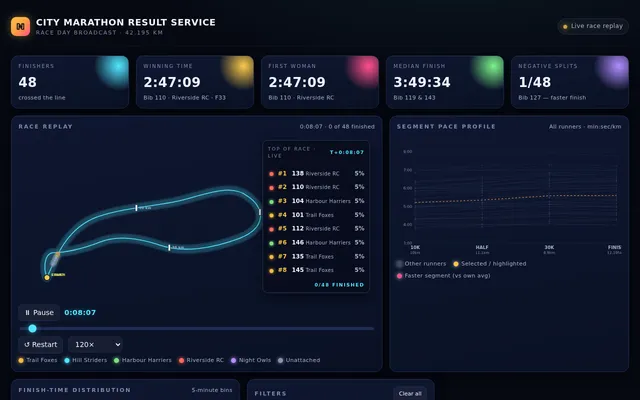The height and width of the screenshot is (400, 640).
Task: Click the 10K label on pace chart
Action: [x=415, y=247]
